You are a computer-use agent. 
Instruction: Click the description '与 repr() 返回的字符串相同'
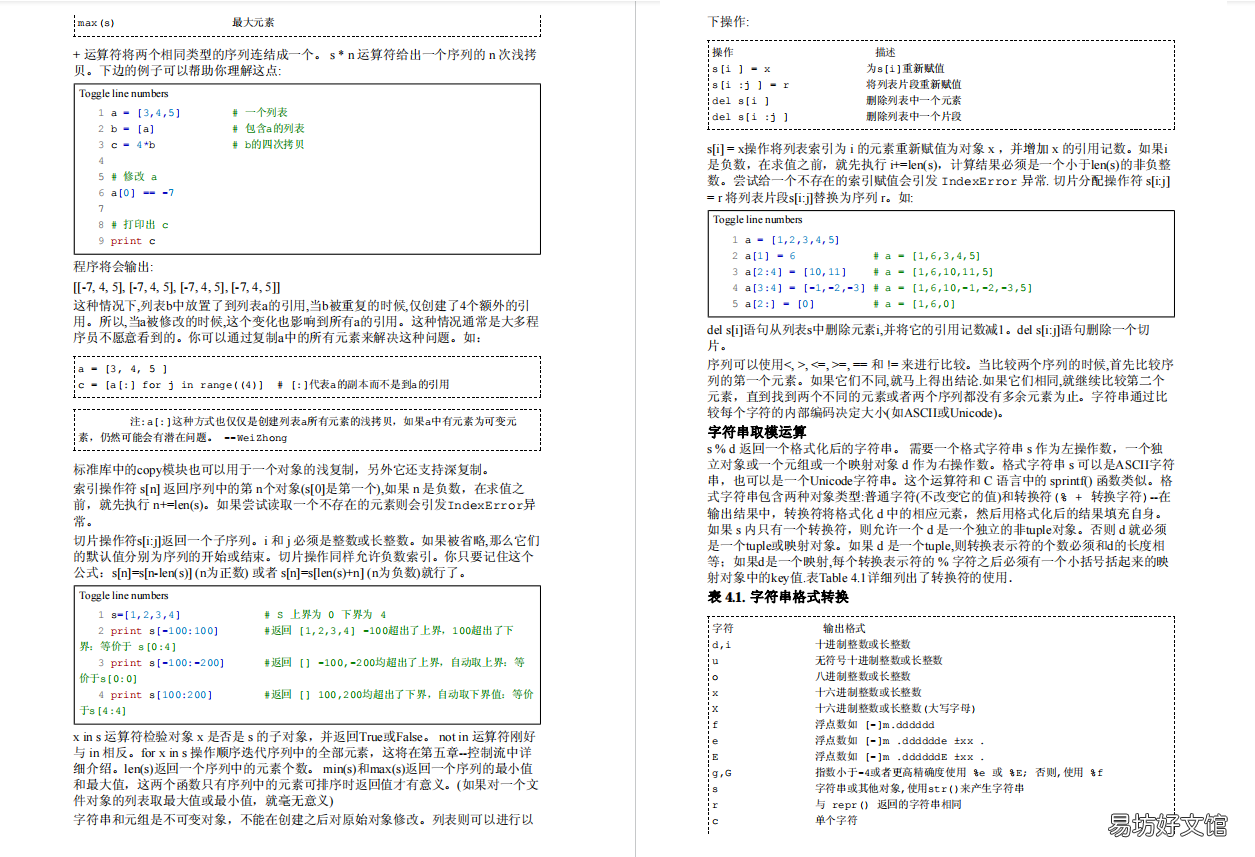pos(888,804)
